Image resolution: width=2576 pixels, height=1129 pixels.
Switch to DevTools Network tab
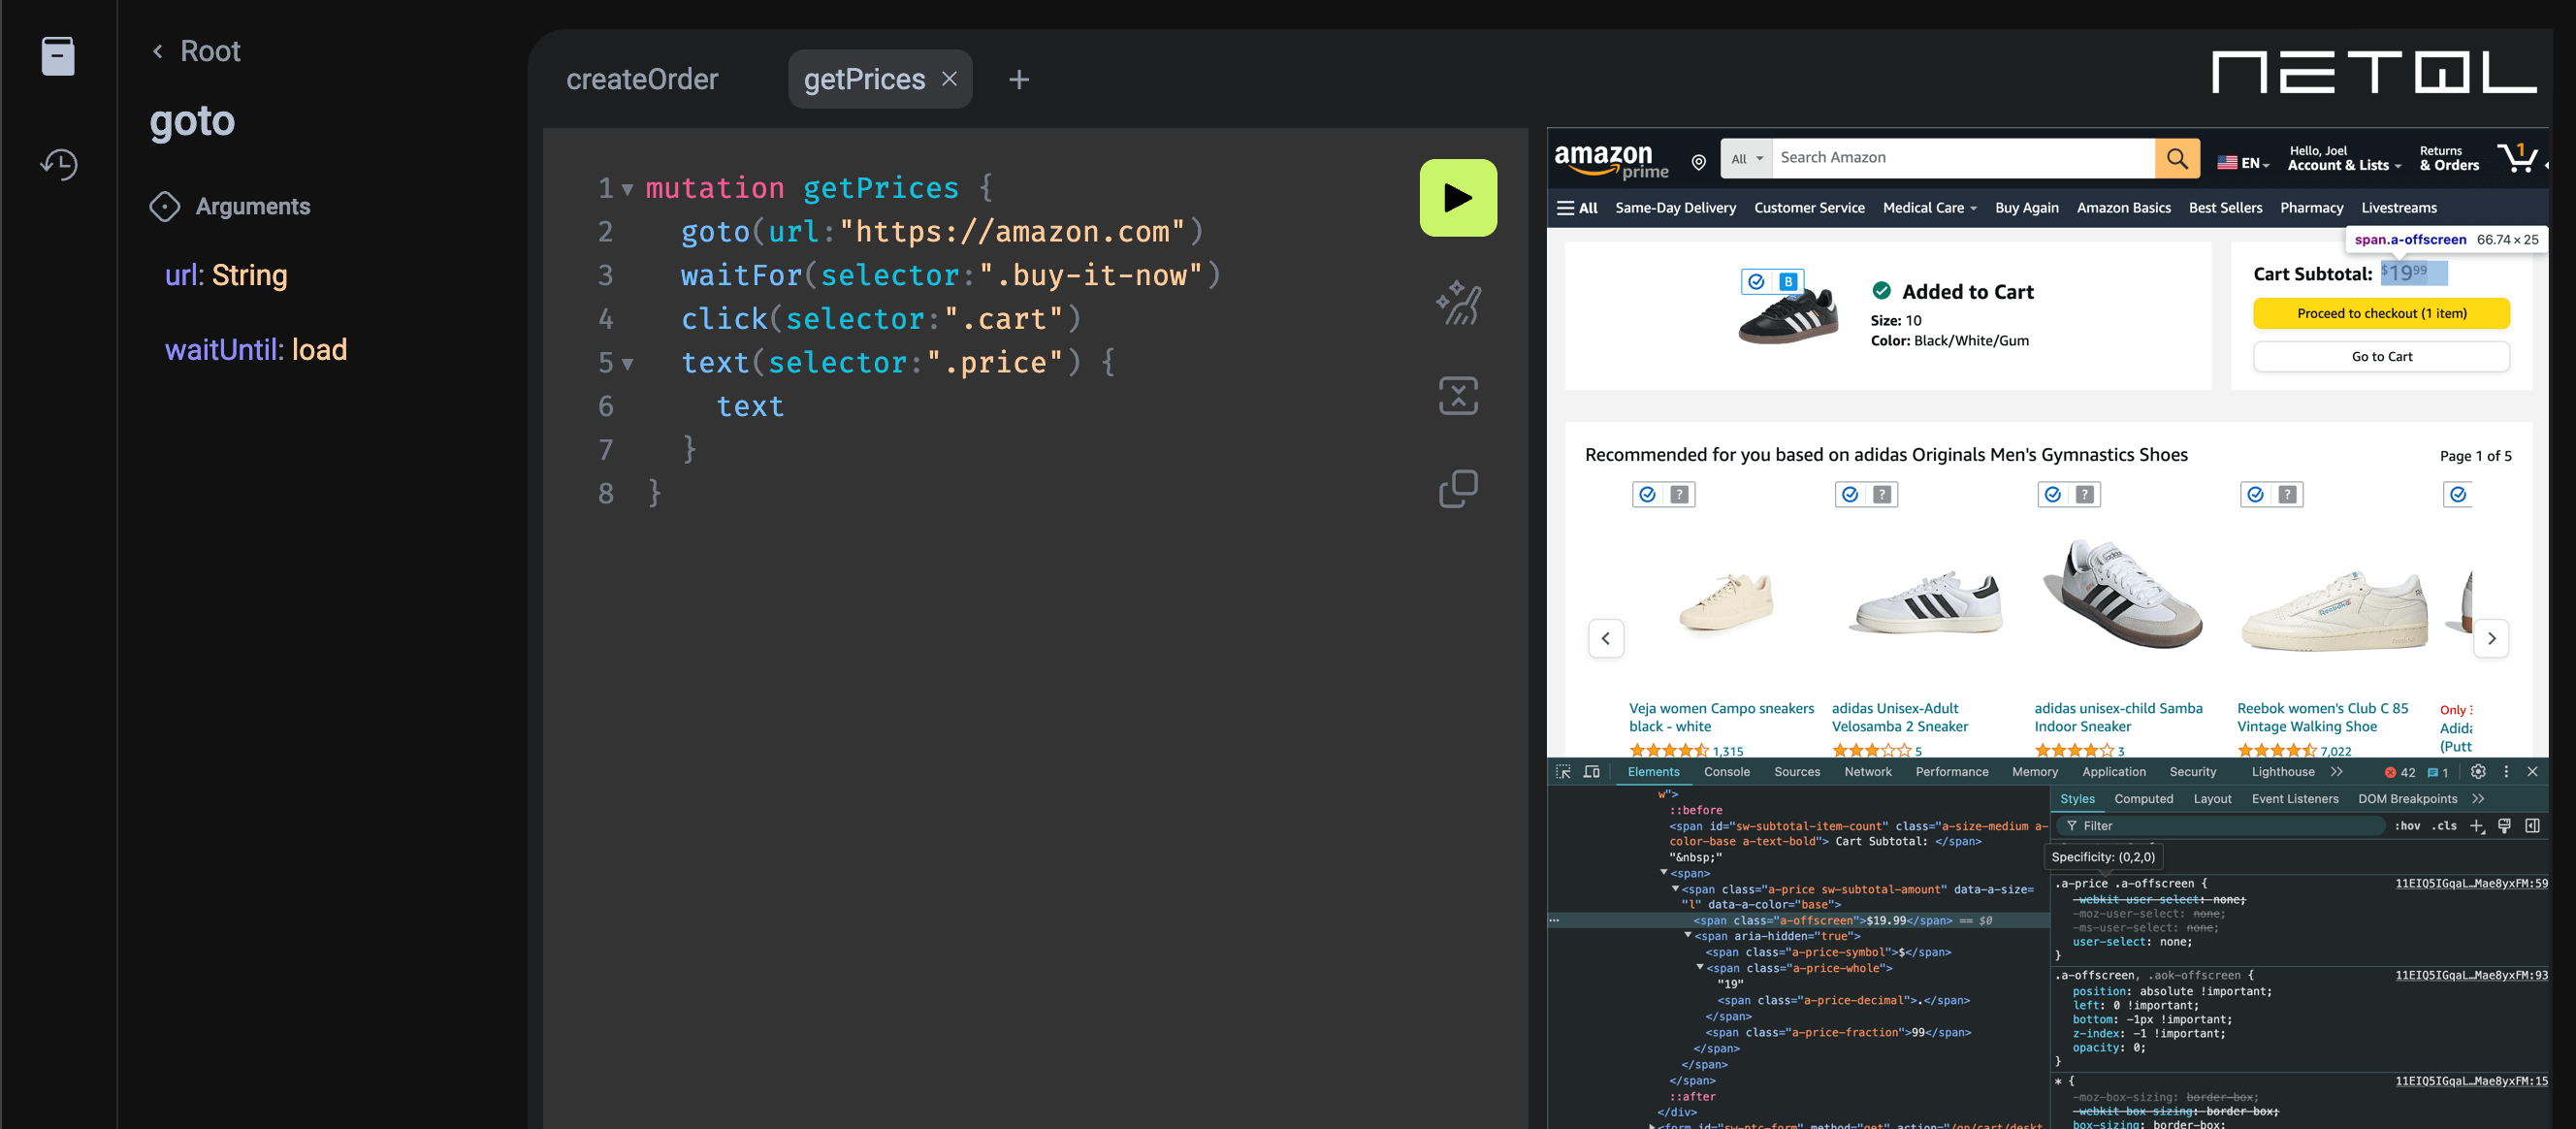(1867, 771)
